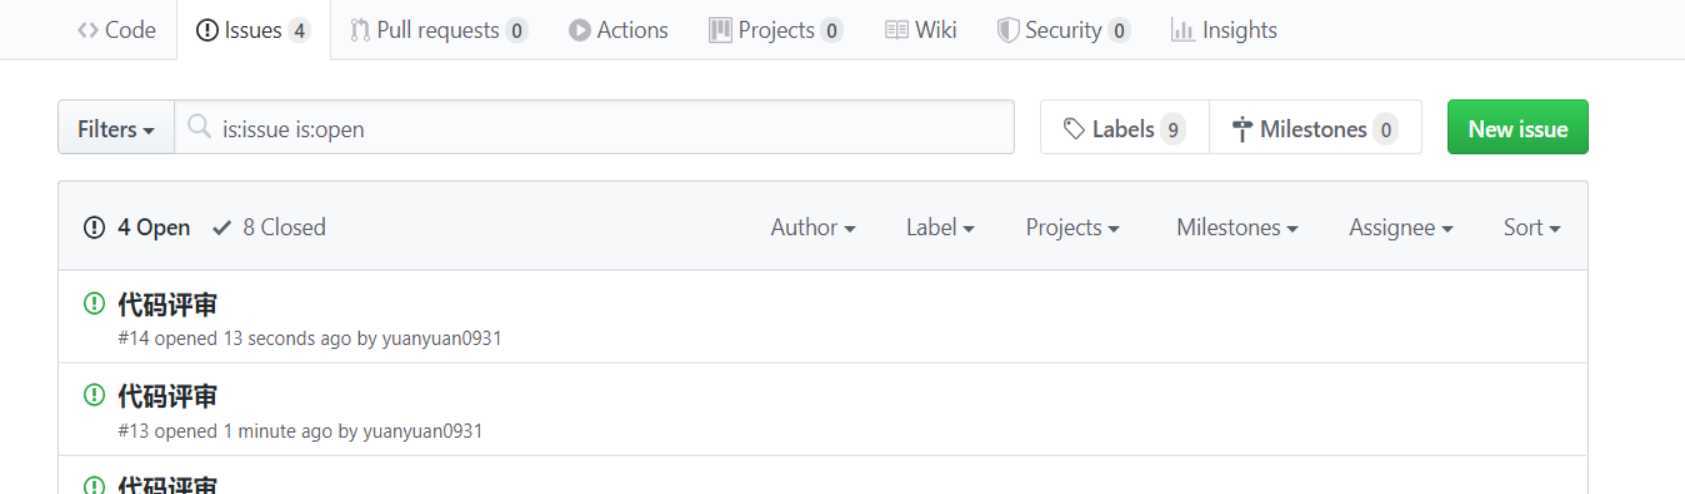
Task: Click the Insights bar graph icon
Action: 1183,31
